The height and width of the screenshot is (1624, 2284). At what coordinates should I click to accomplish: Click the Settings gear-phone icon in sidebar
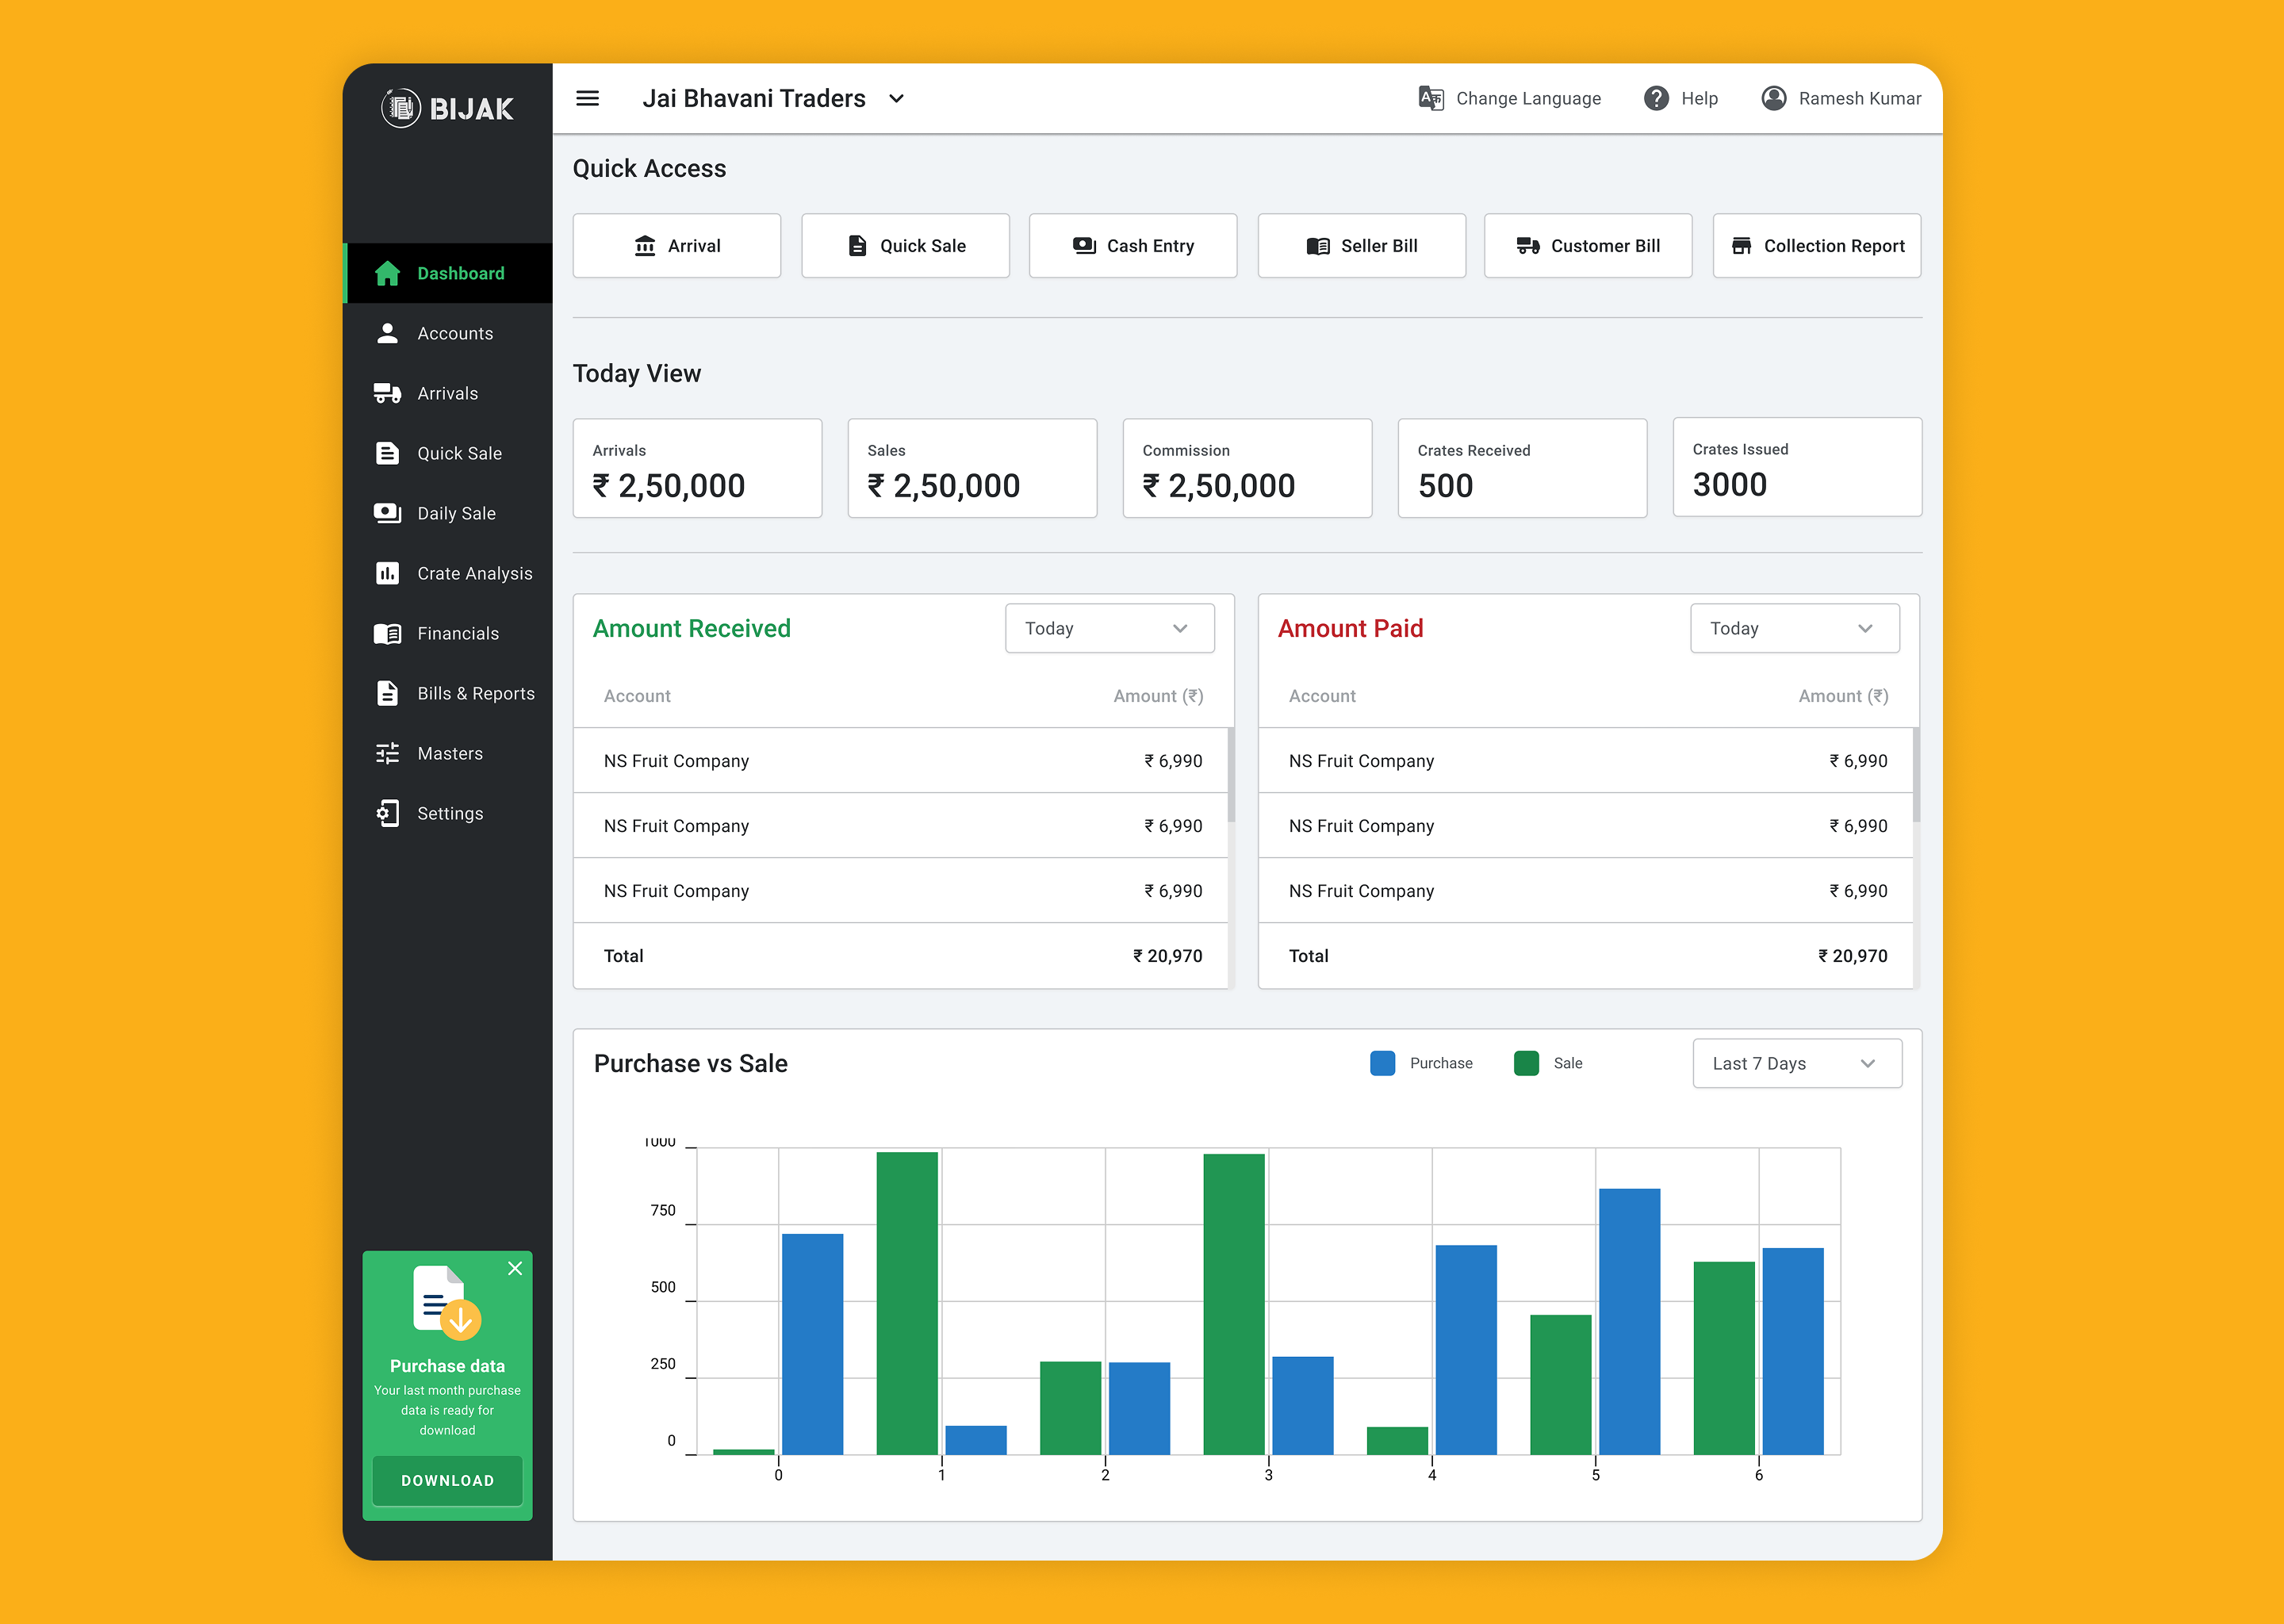(387, 813)
